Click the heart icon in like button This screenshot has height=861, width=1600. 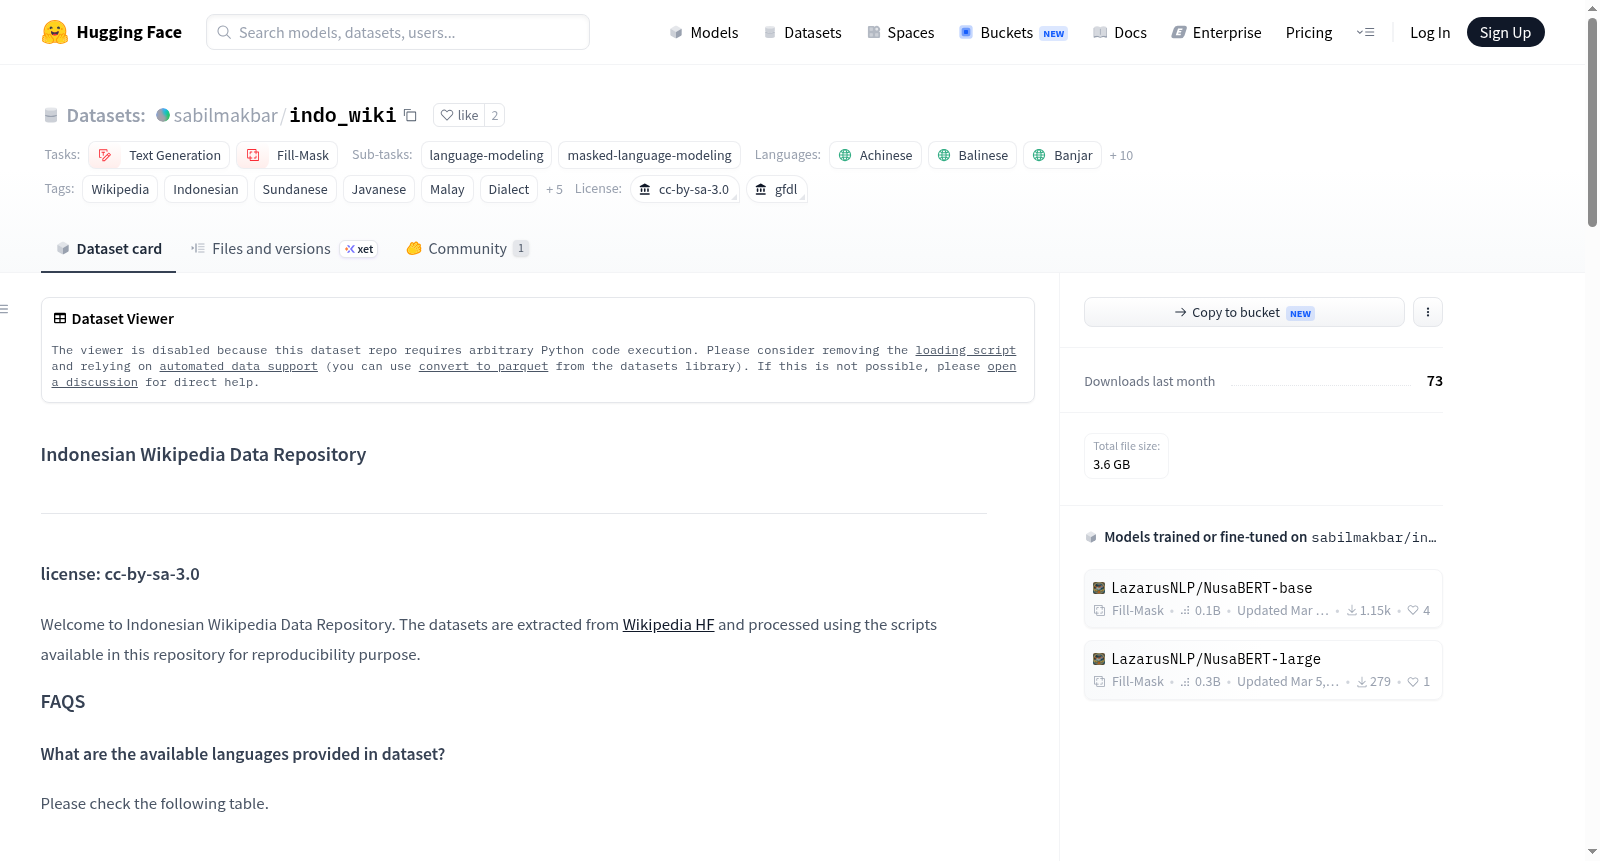[447, 115]
